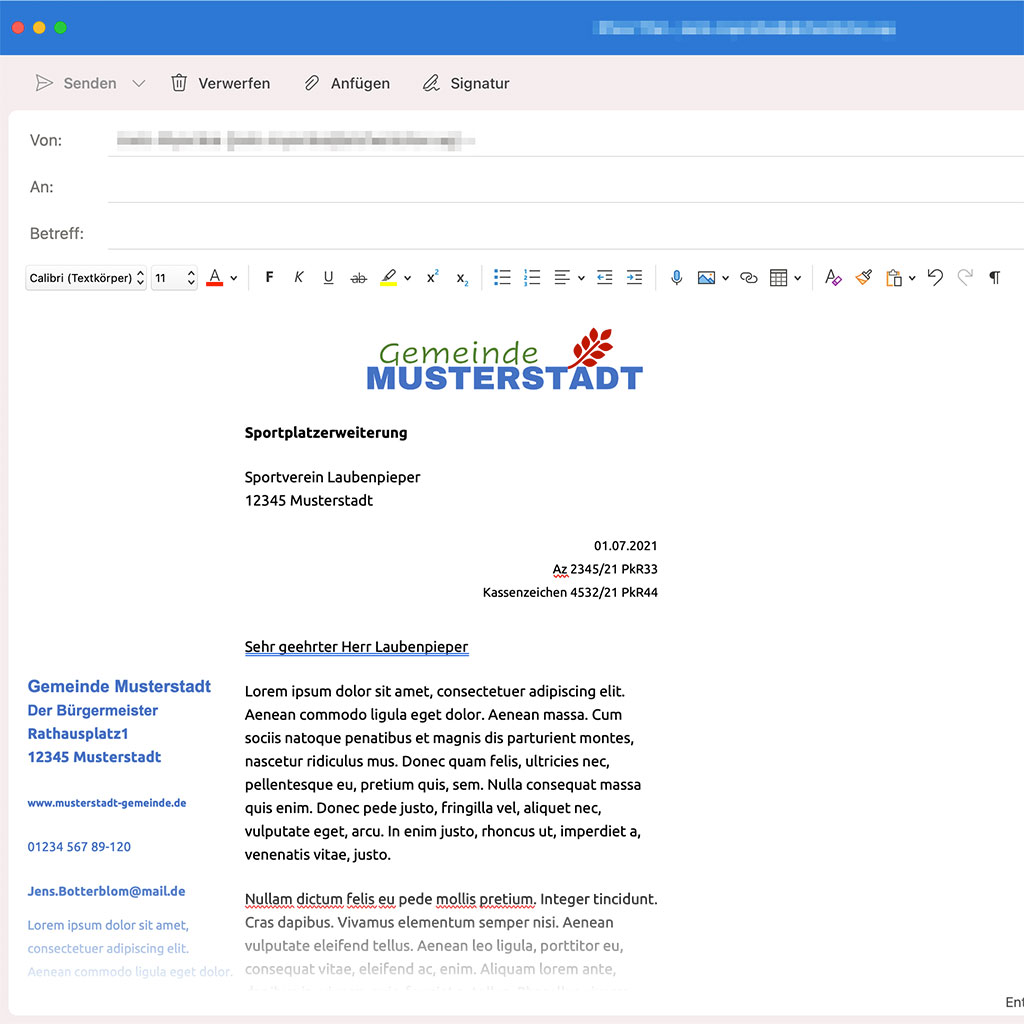This screenshot has height=1024, width=1024.
Task: Clear formatting with eraser-A icon
Action: [833, 278]
